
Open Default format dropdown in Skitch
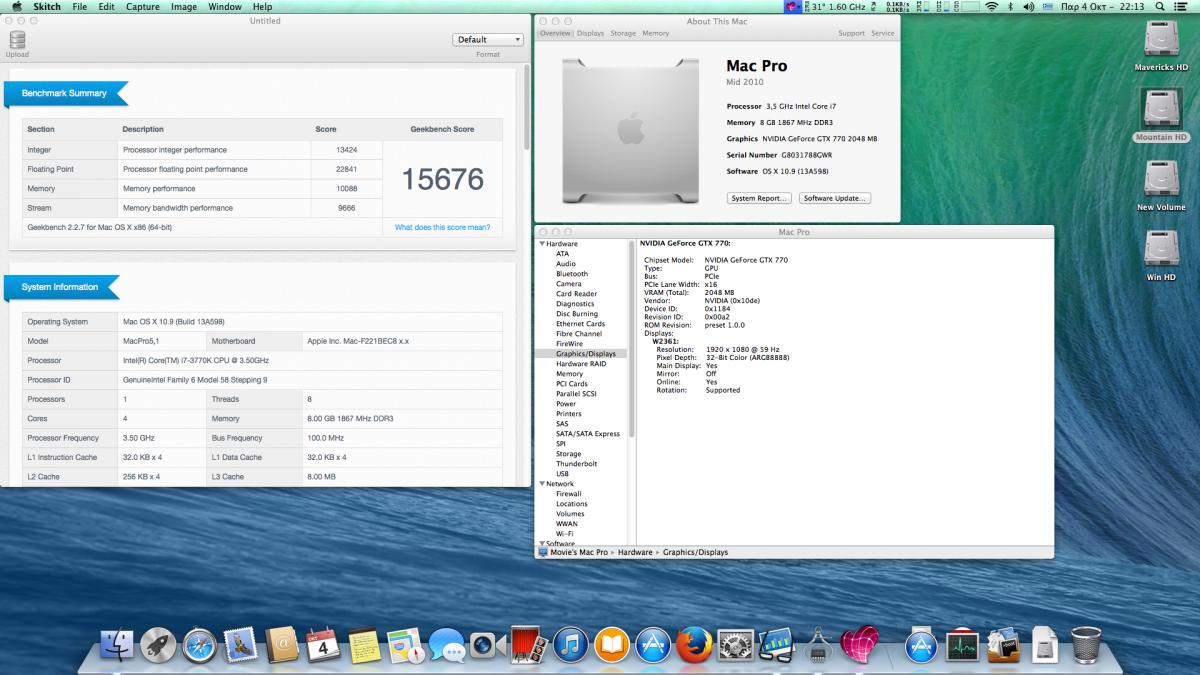tap(488, 40)
